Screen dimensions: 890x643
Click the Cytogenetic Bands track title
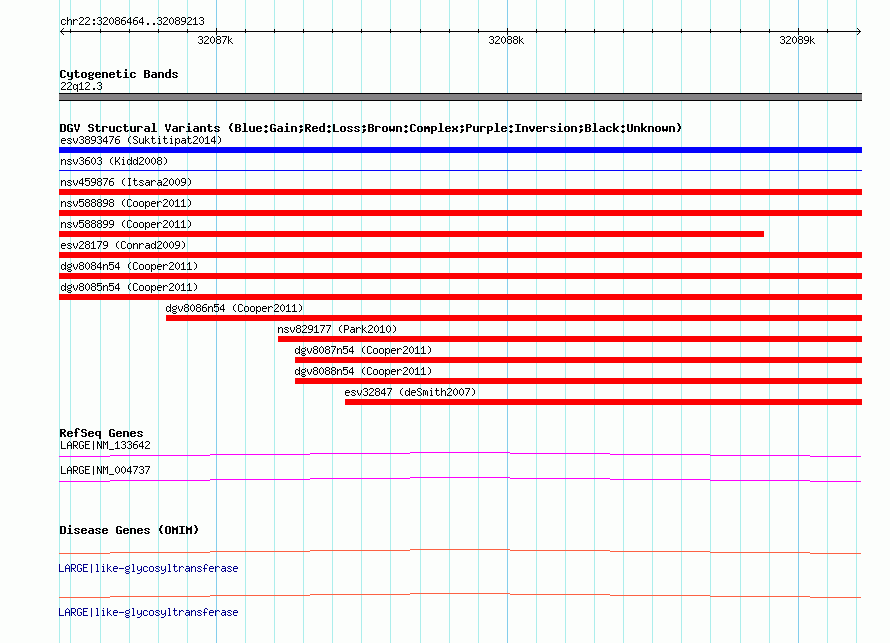pyautogui.click(x=119, y=74)
